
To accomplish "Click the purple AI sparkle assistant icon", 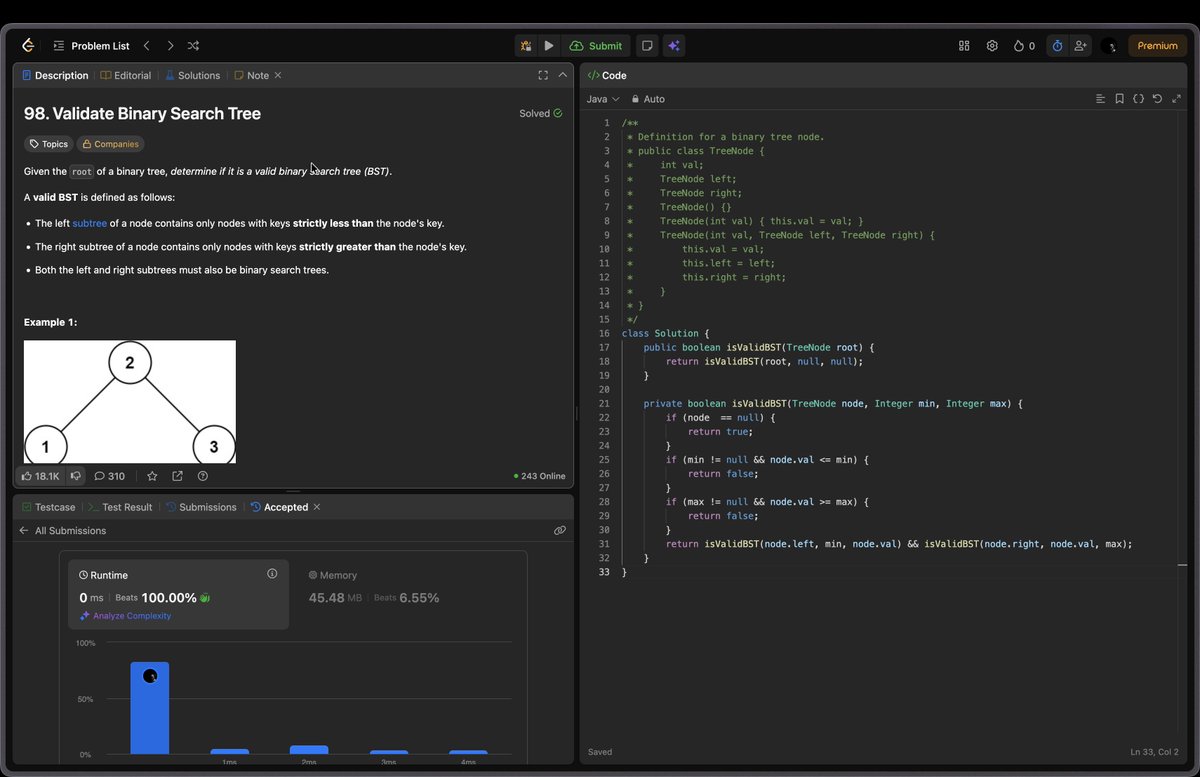I will (673, 45).
